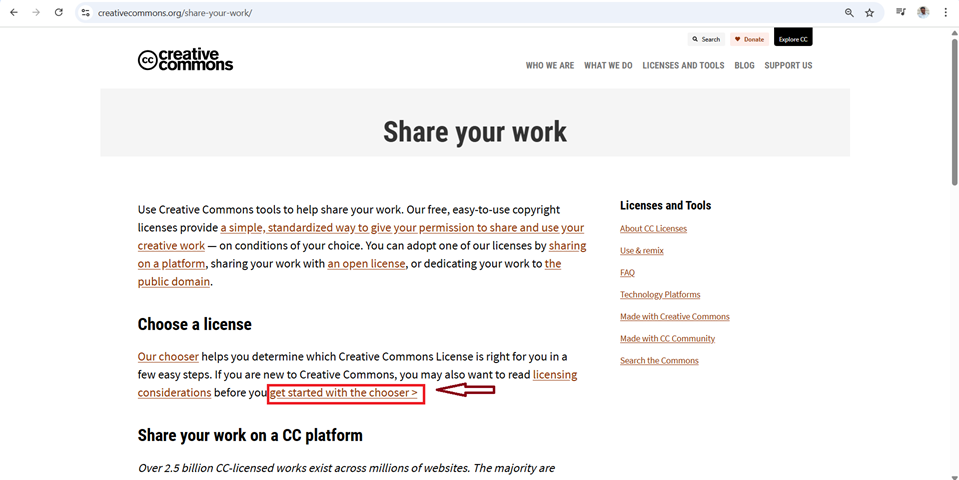Open the zoom magnifier in address bar
Viewport: 959px width, 480px height.
[x=849, y=12]
